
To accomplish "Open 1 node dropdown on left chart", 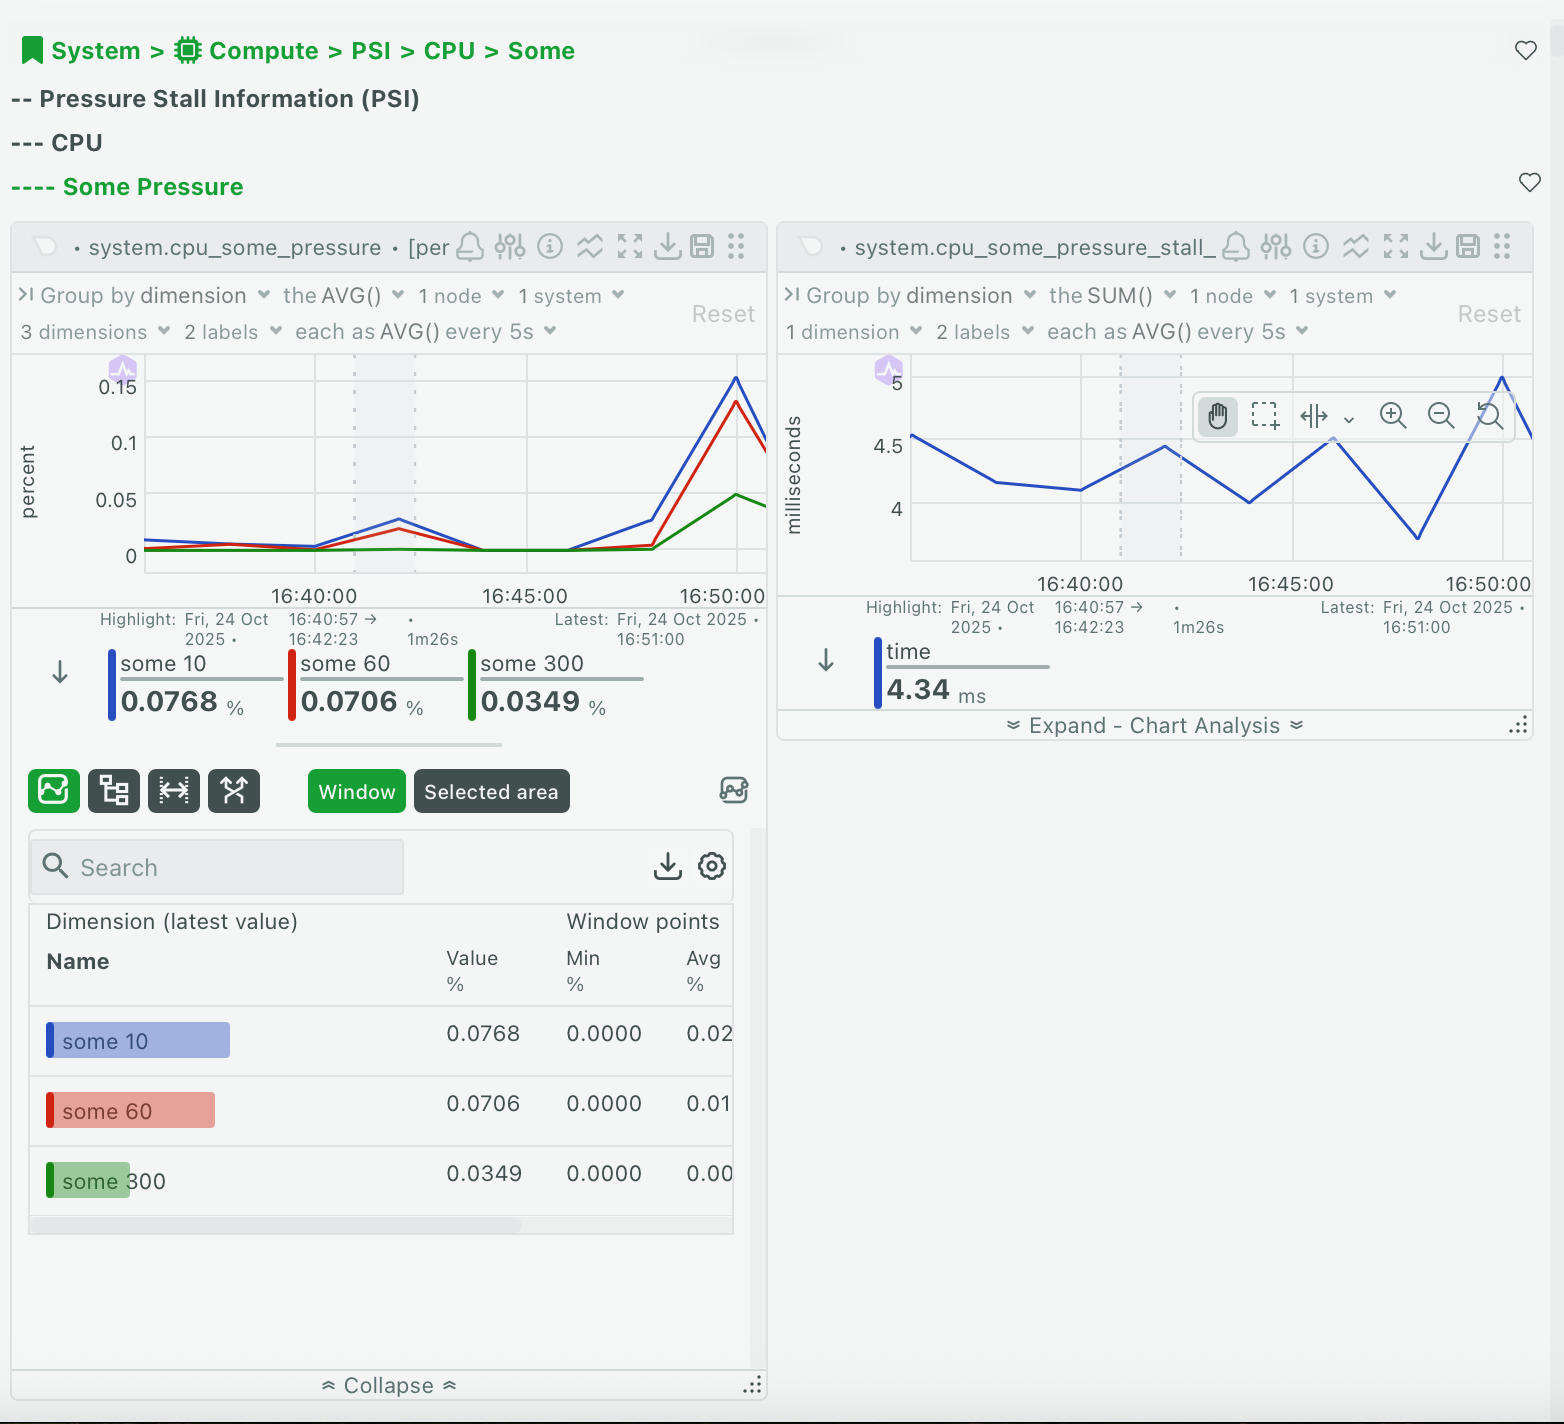I will click(461, 295).
